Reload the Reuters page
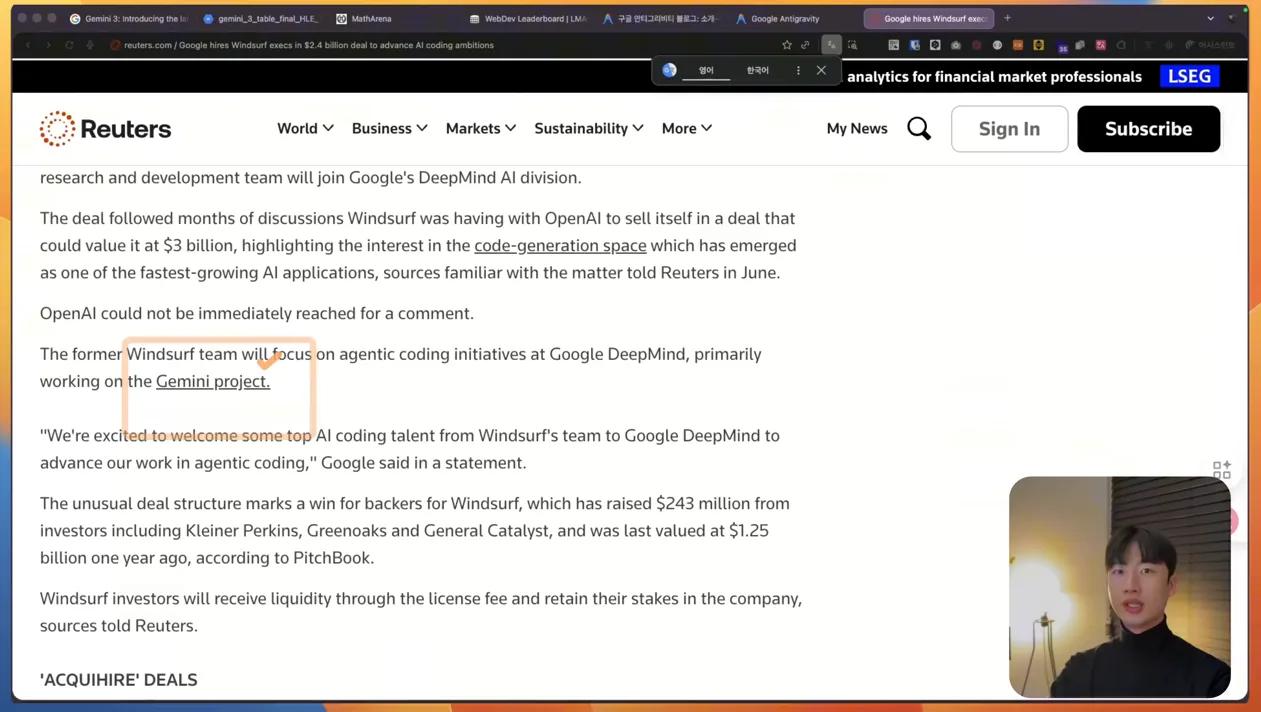 69,45
